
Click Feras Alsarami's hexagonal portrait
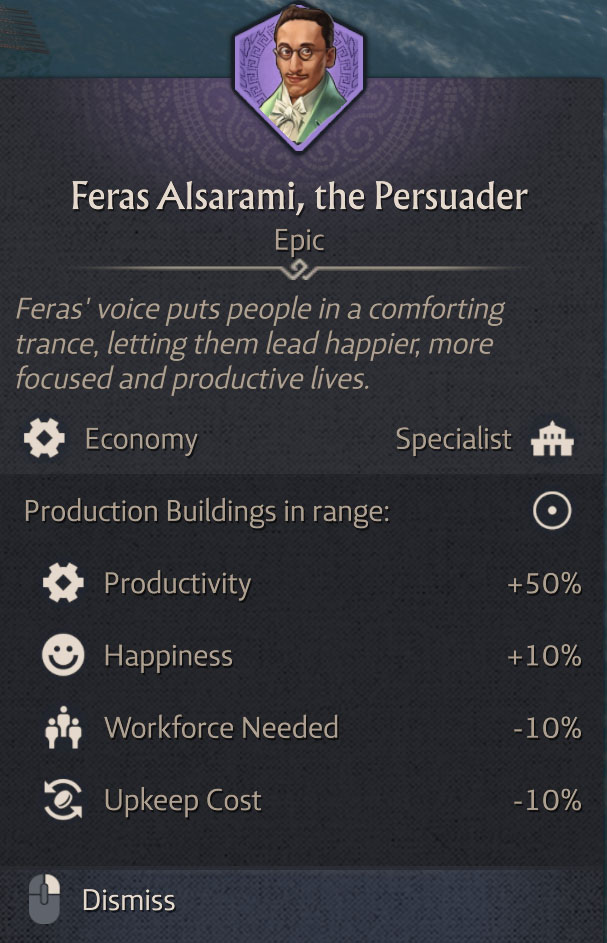point(299,79)
